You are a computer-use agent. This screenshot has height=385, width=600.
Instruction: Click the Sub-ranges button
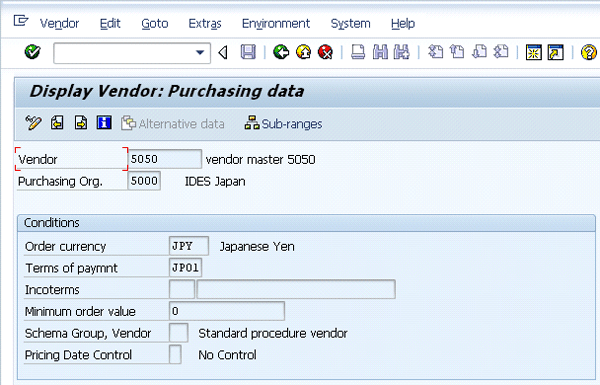point(284,124)
